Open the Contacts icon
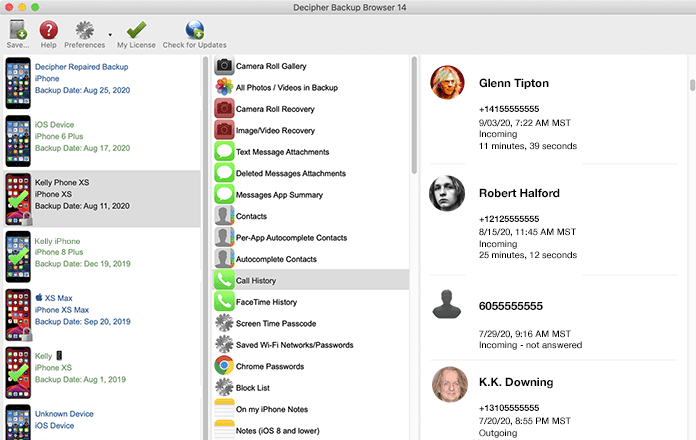 (224, 216)
